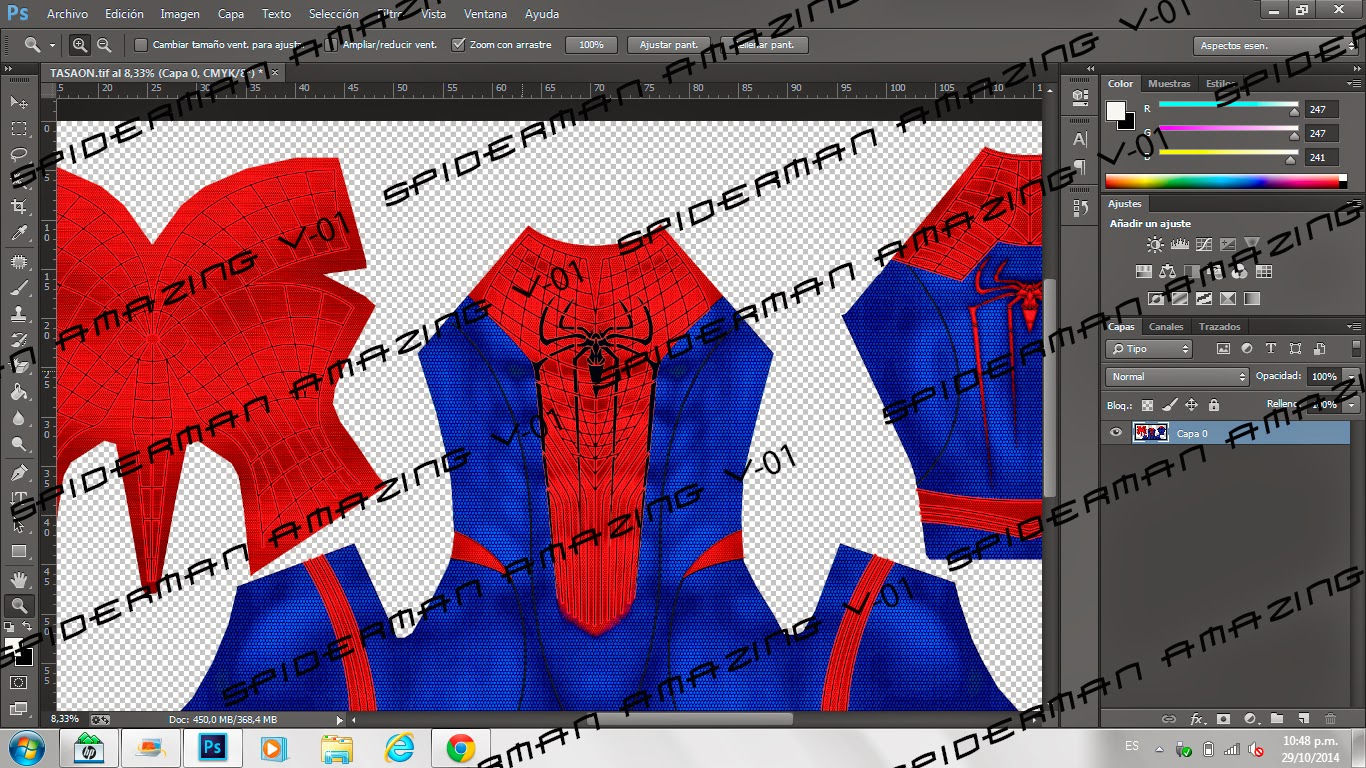Select the Pen tool
The height and width of the screenshot is (768, 1366).
(19, 472)
